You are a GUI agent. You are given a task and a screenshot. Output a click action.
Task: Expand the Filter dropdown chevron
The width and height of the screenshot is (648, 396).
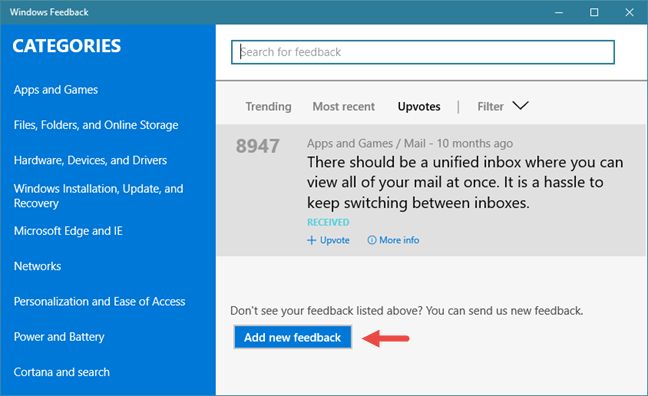click(520, 105)
